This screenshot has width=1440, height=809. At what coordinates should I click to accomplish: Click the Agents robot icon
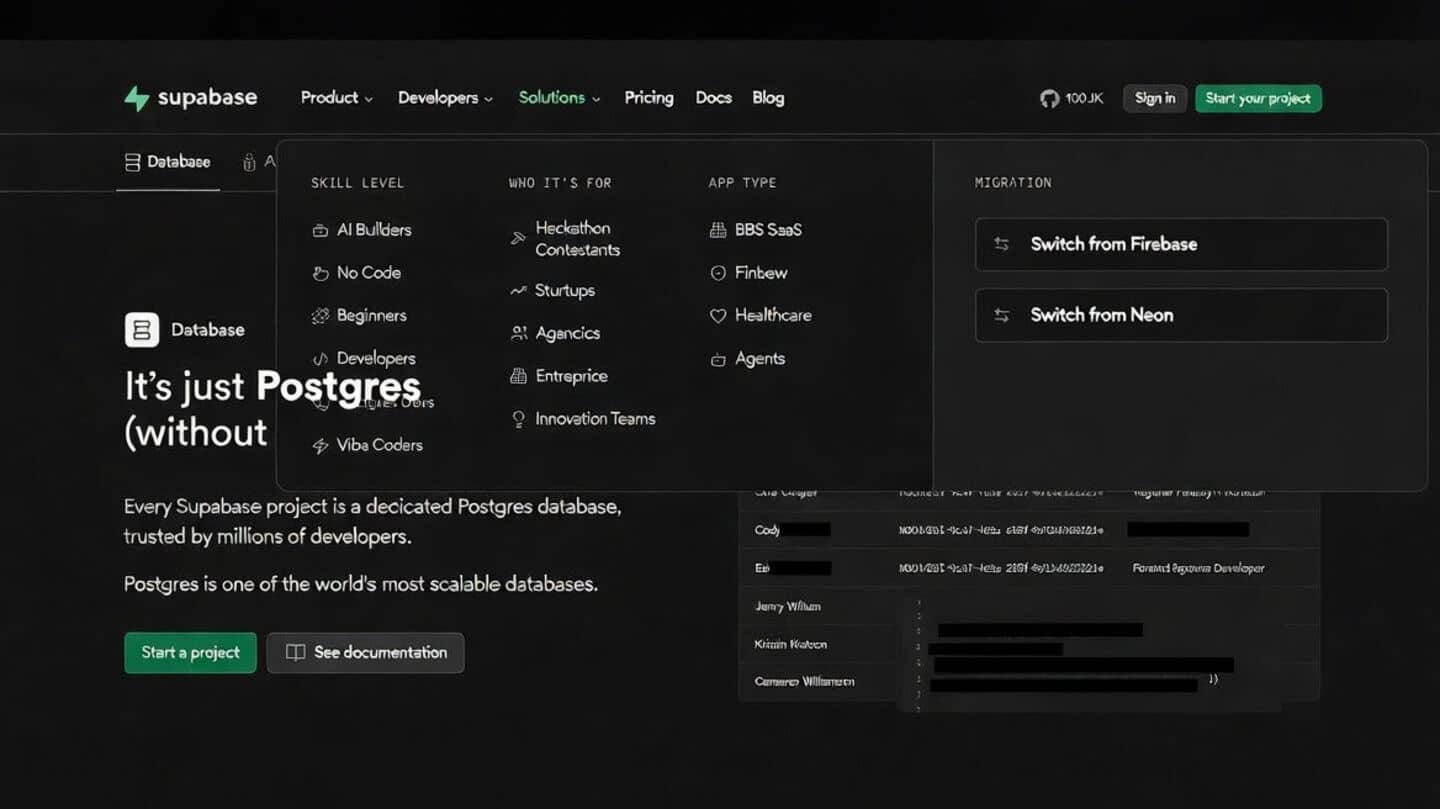[x=717, y=360]
